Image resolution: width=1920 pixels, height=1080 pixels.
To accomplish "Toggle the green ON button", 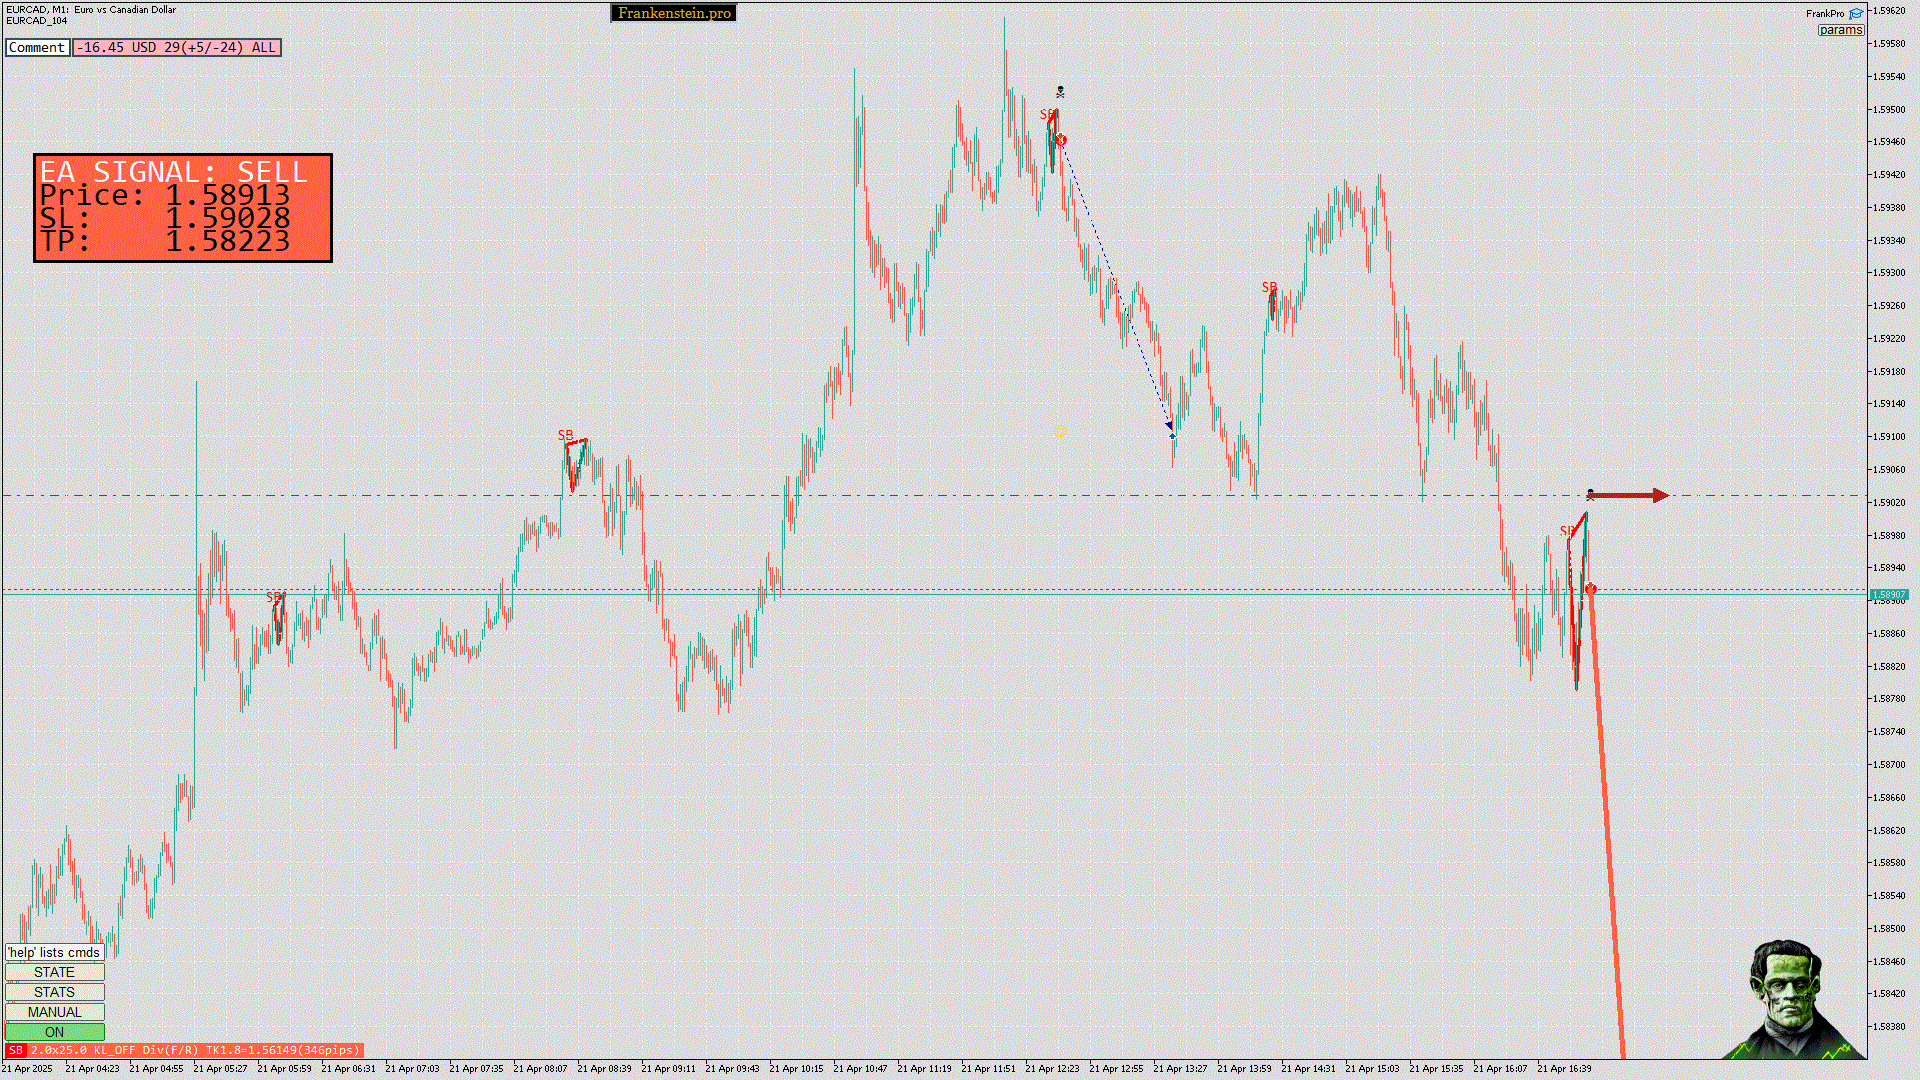I will click(54, 1032).
